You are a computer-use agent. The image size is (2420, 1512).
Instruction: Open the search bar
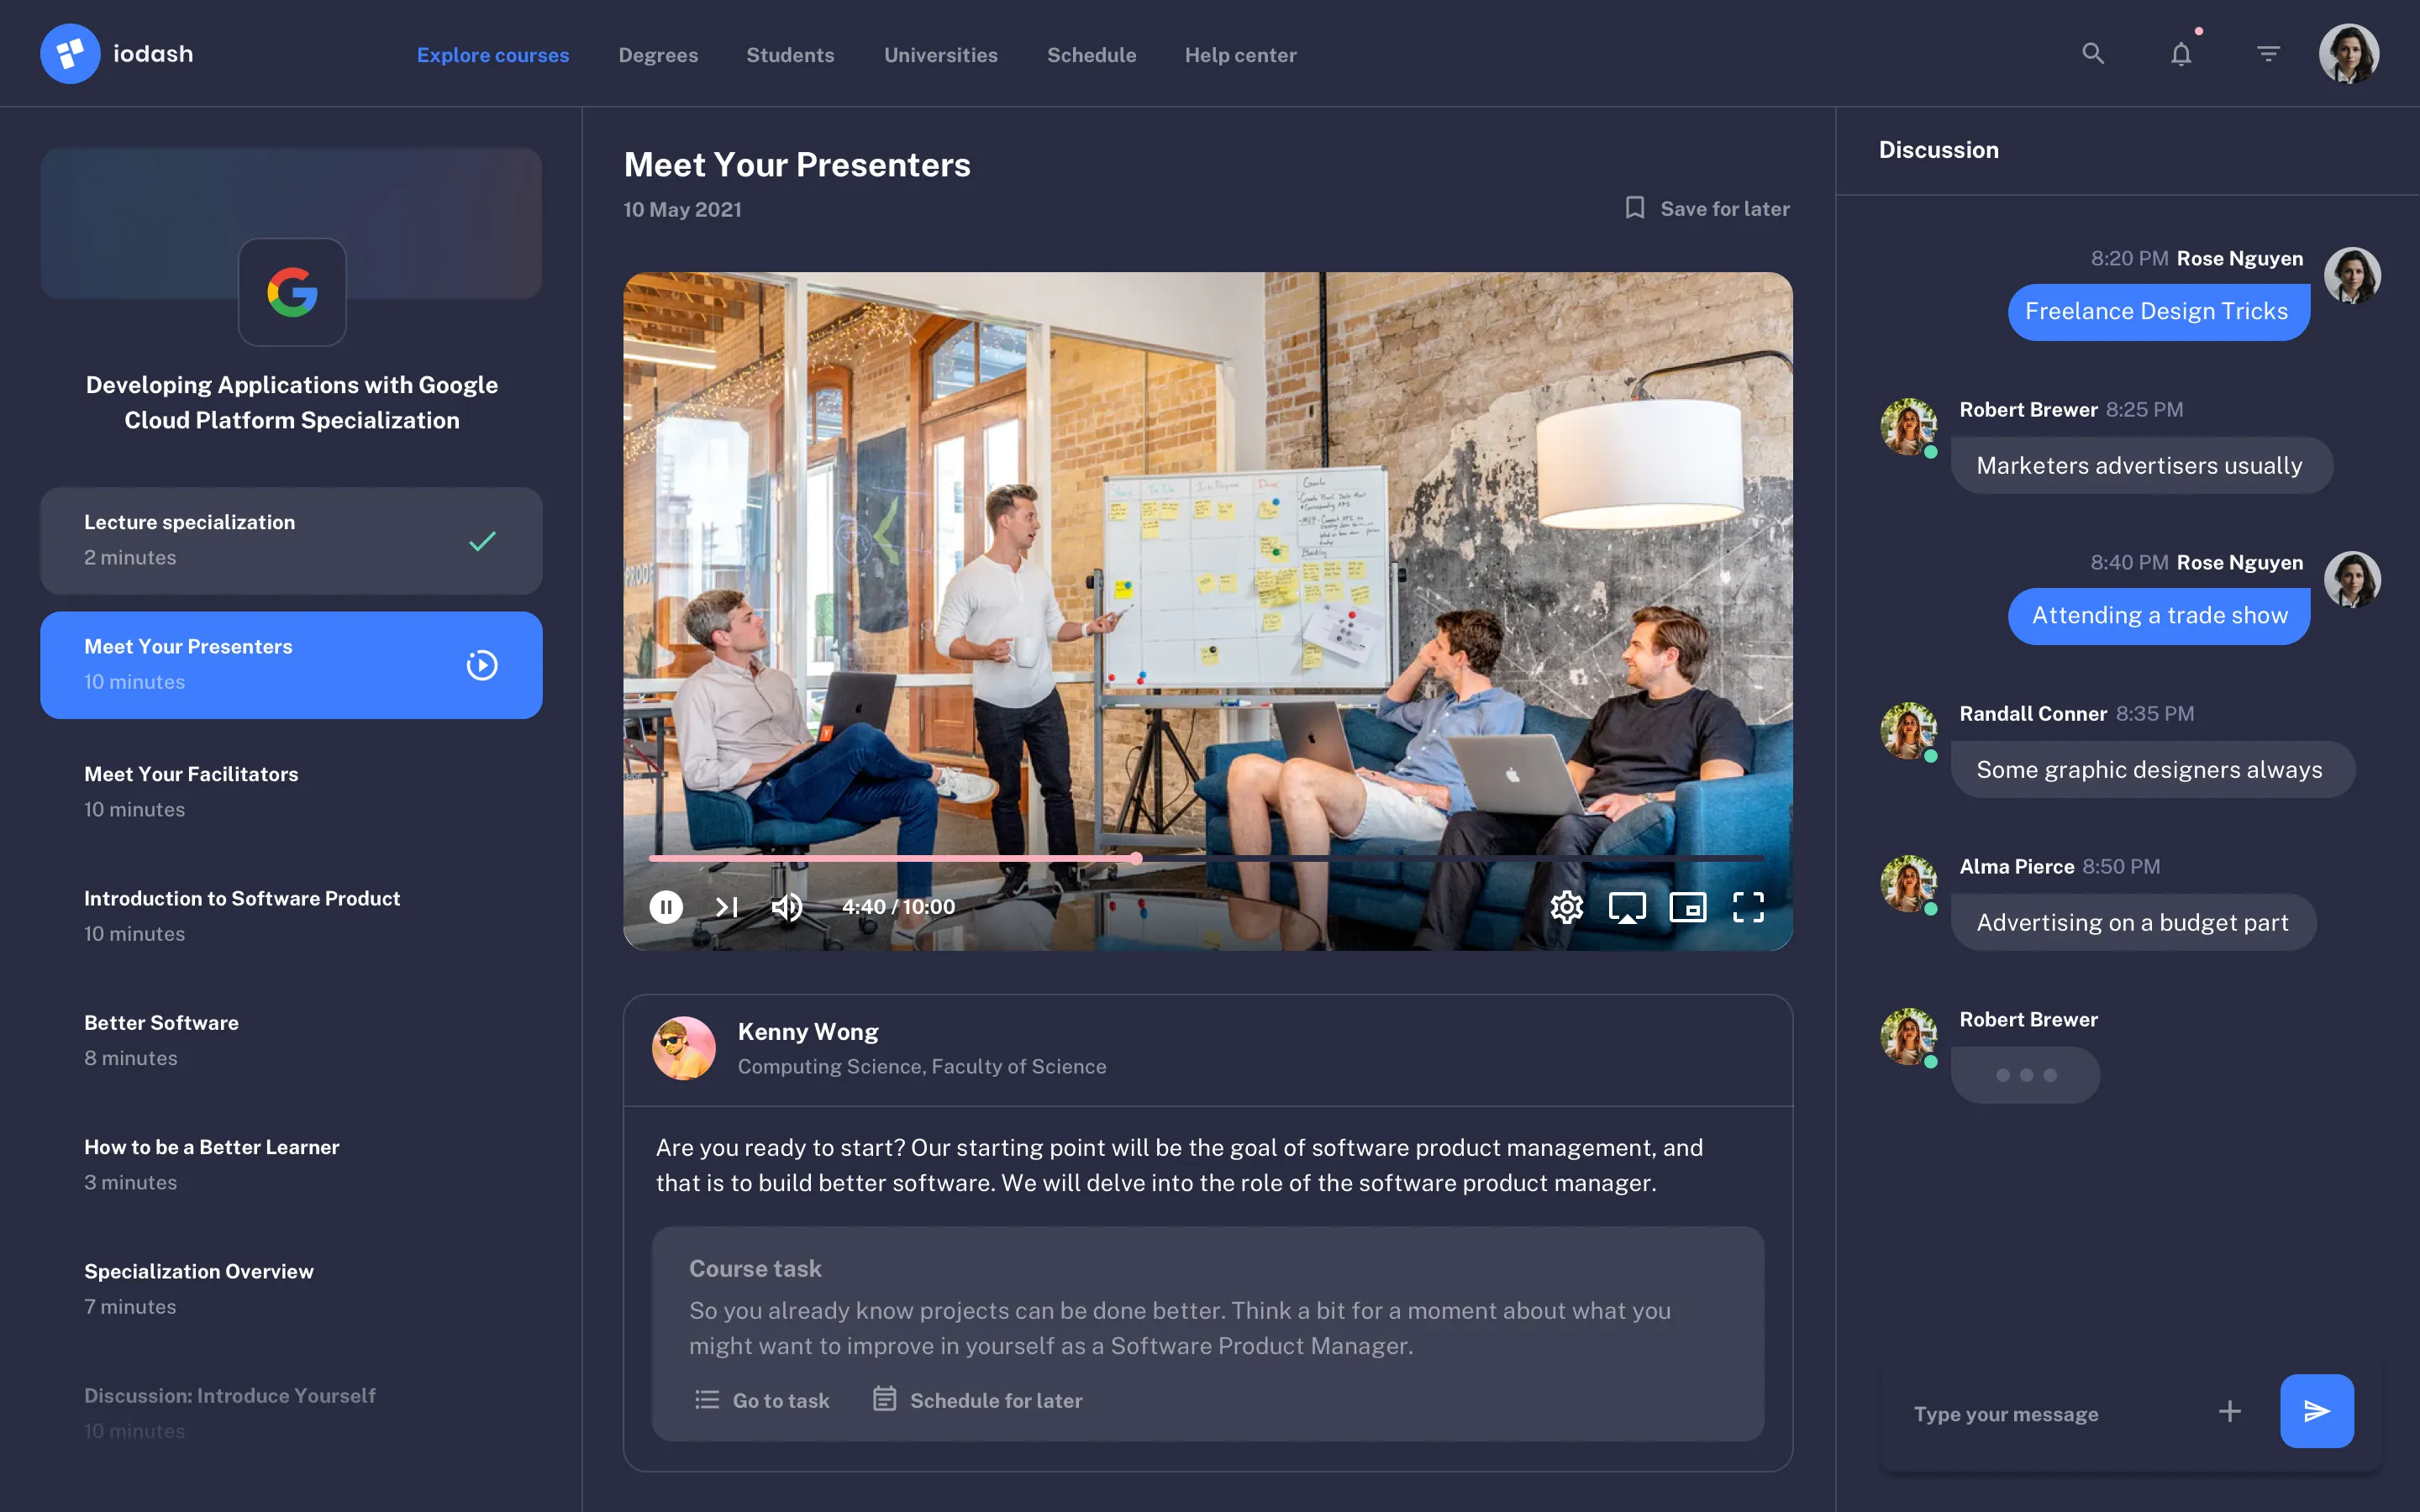coord(2093,53)
